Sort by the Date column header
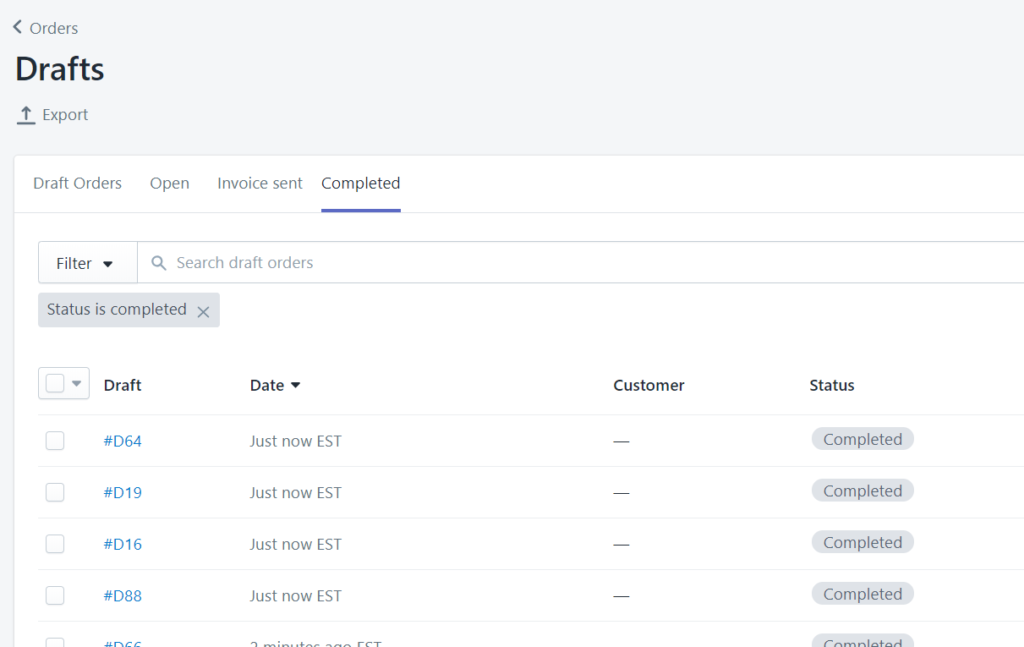The height and width of the screenshot is (647, 1024). click(267, 386)
